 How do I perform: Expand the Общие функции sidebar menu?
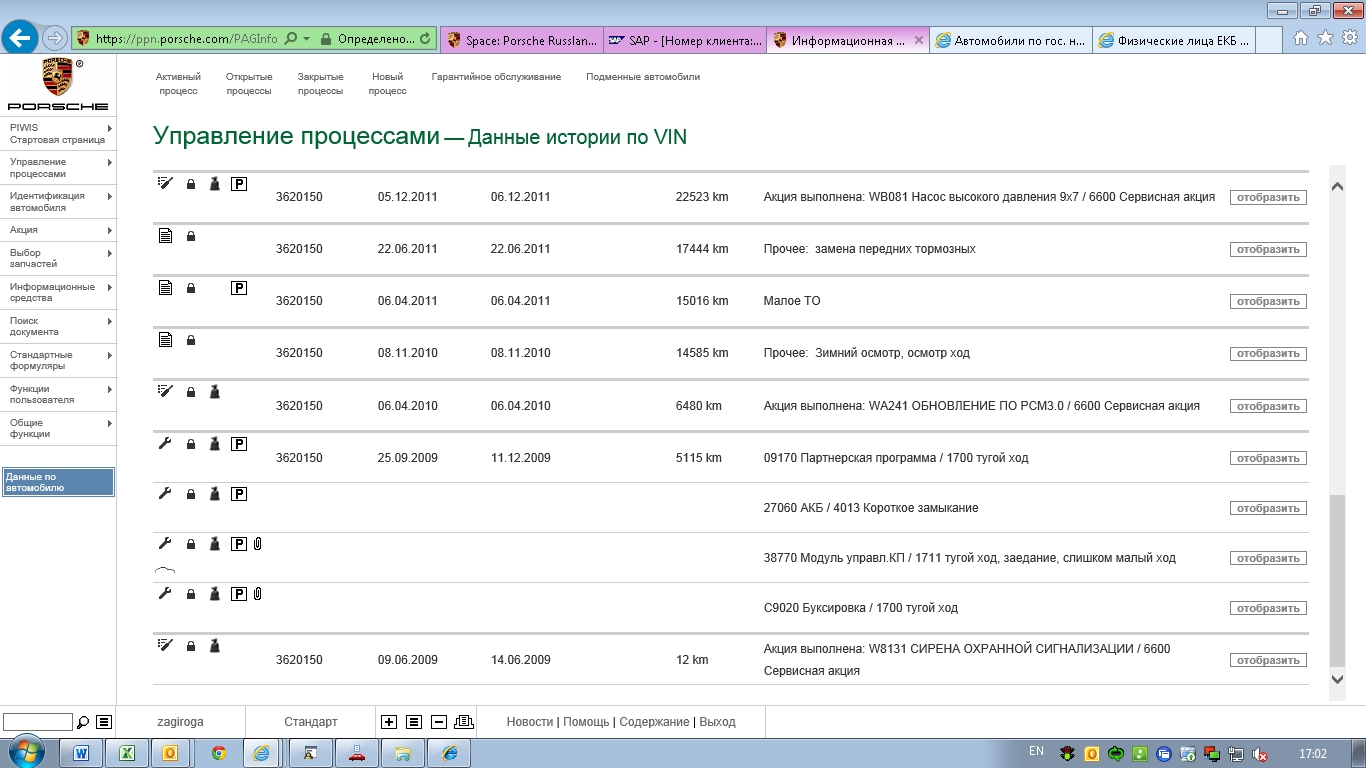58,429
